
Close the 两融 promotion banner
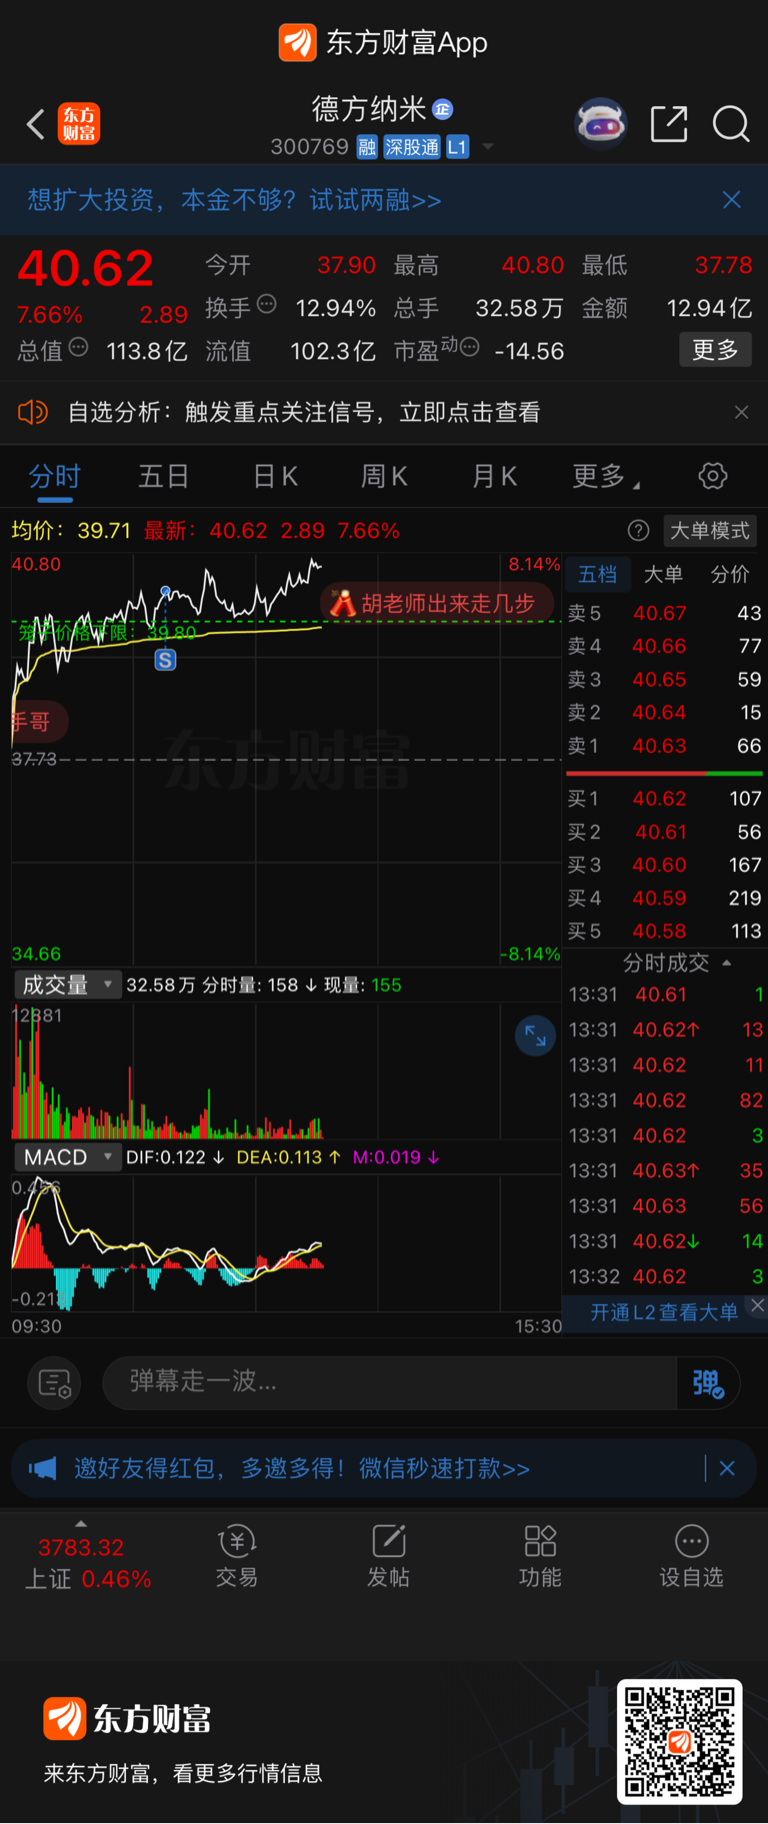coord(732,200)
